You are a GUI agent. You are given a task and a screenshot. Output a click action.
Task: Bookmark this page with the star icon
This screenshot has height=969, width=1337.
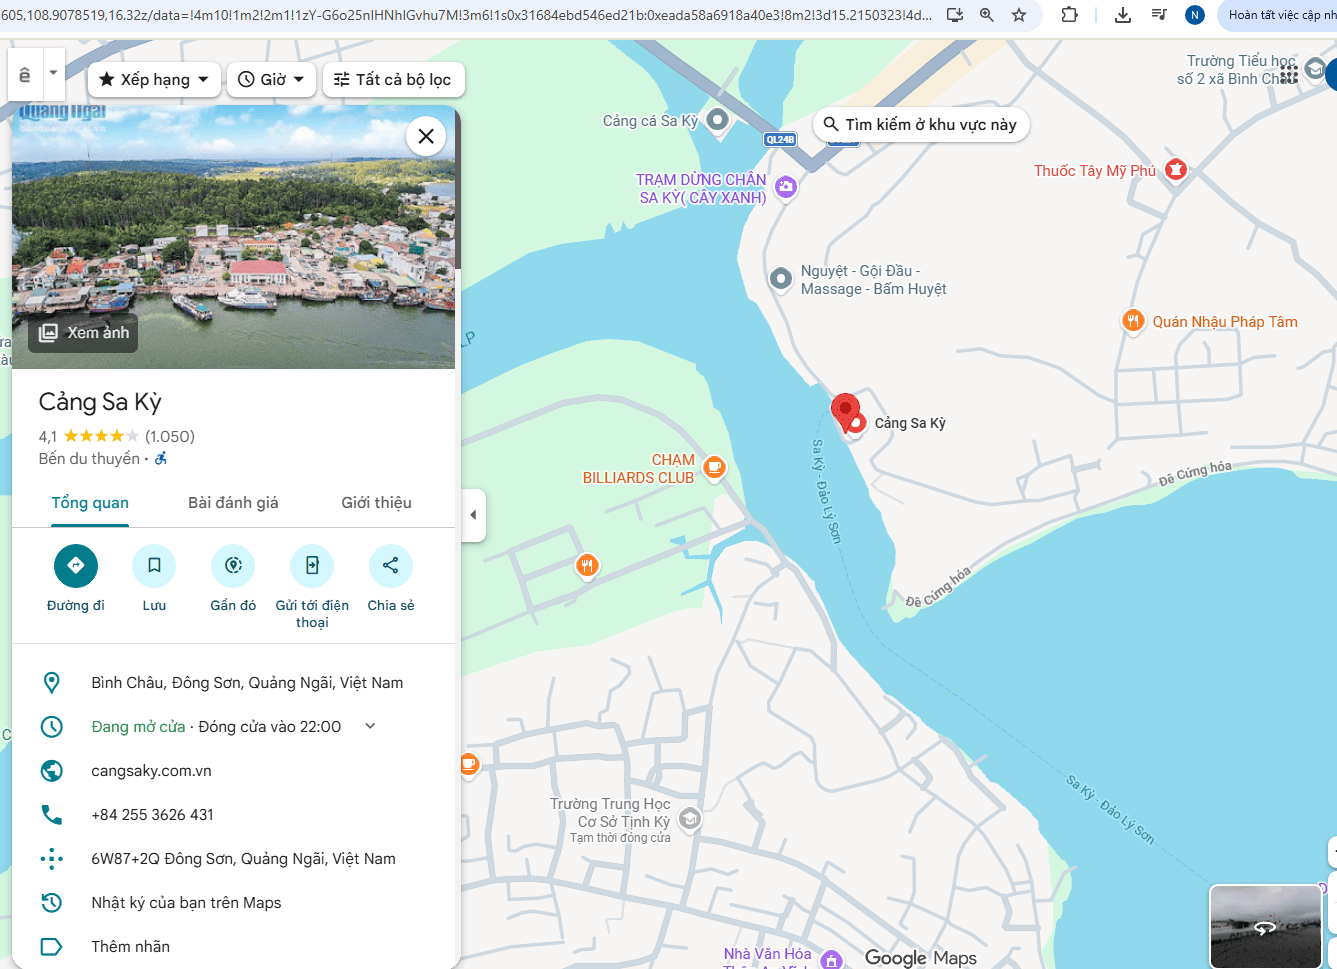(1019, 15)
